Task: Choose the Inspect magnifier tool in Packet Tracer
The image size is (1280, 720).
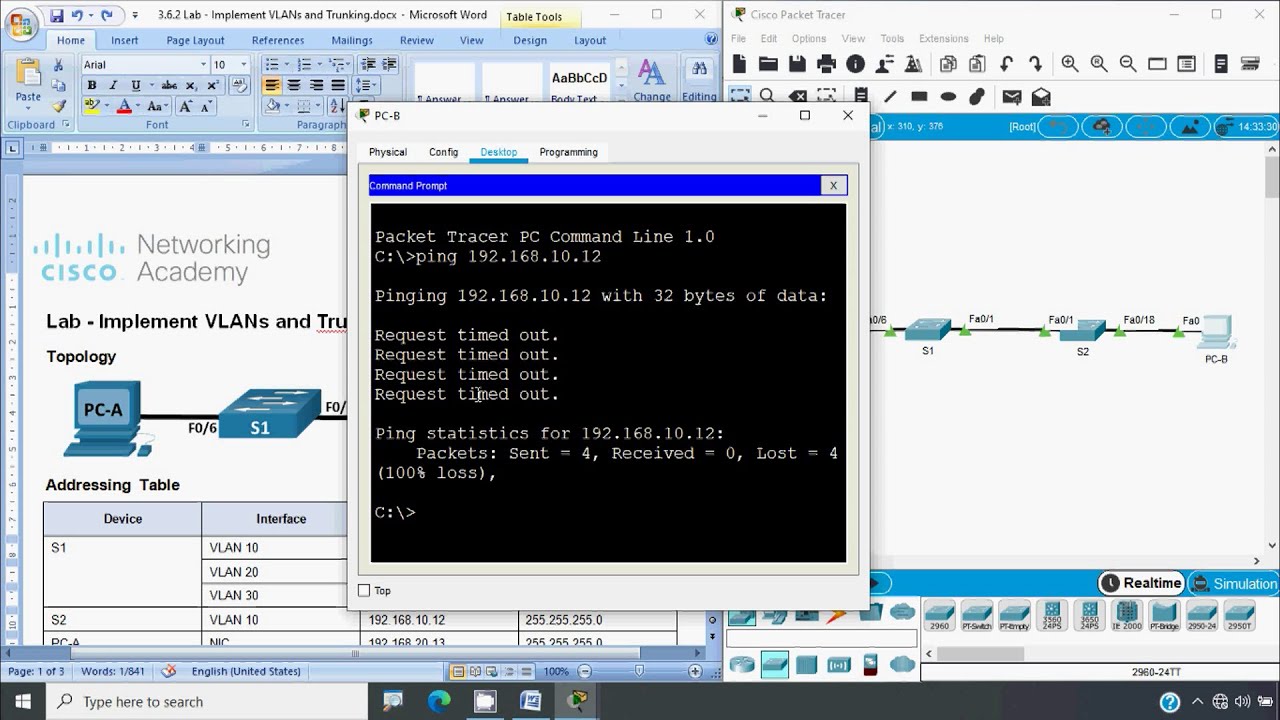Action: 767,97
